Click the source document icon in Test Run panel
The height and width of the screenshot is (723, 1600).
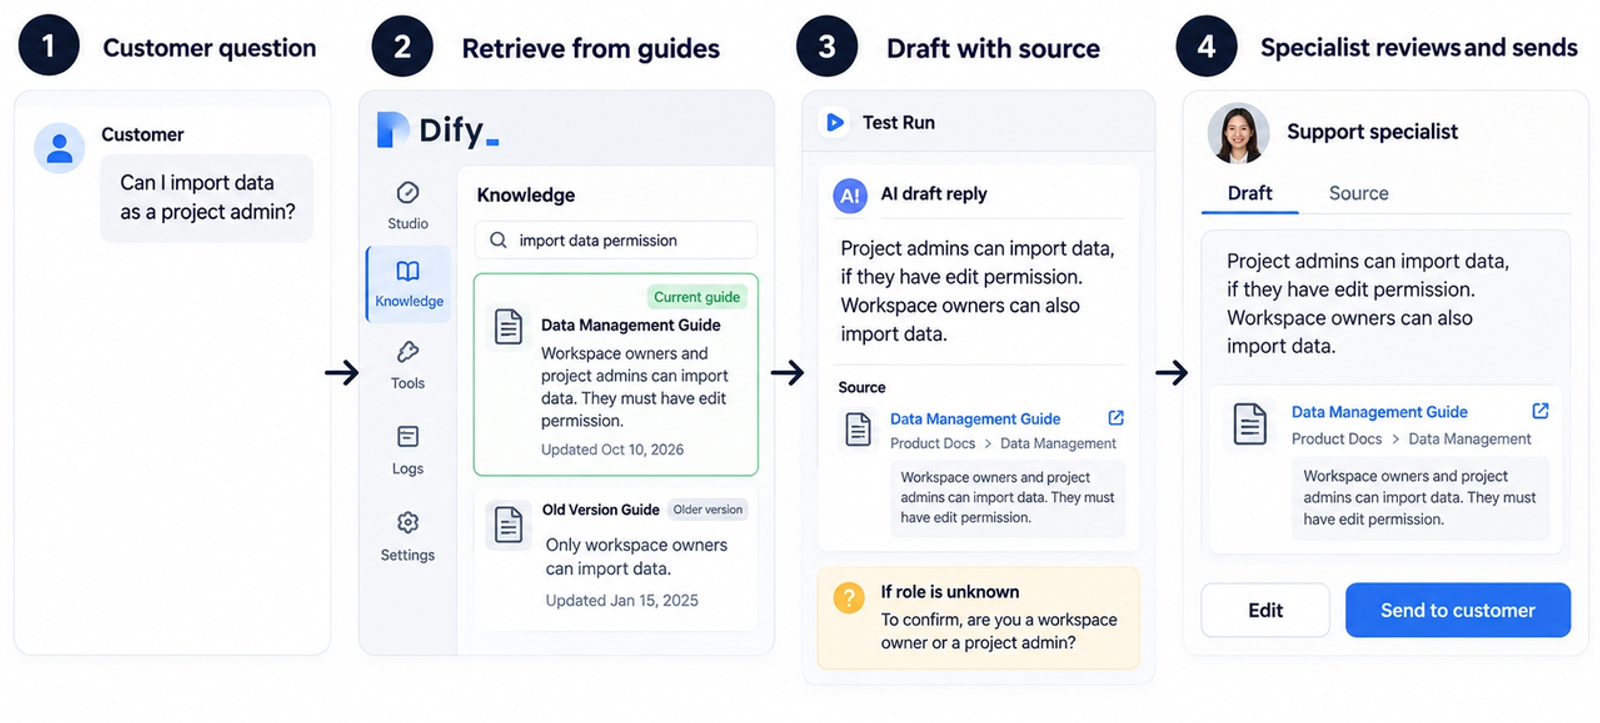coord(858,429)
